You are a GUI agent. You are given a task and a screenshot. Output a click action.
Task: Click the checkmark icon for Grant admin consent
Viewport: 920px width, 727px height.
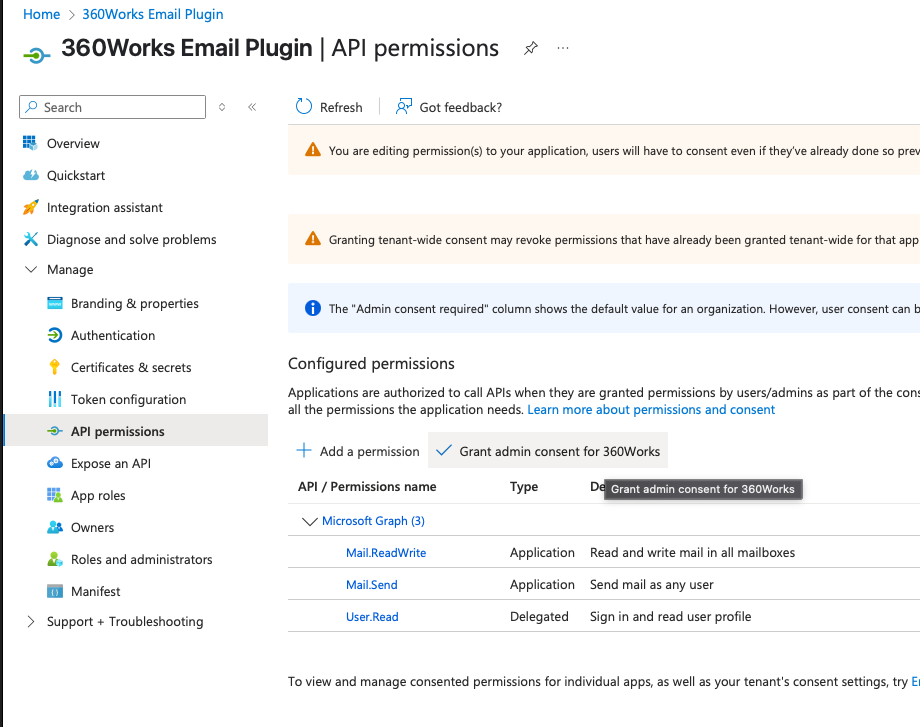click(x=444, y=450)
